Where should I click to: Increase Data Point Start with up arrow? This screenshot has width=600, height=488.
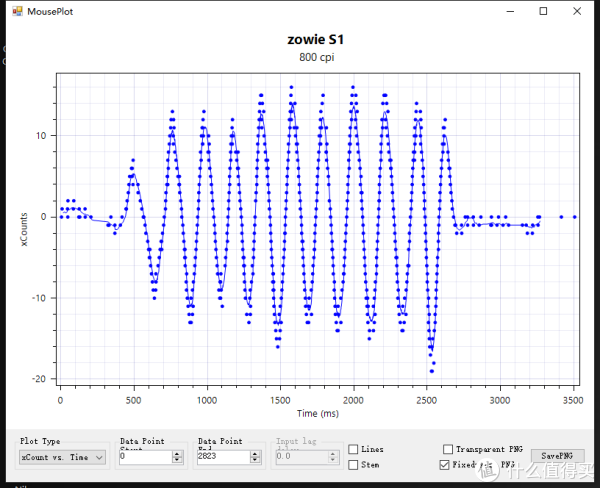(x=177, y=454)
